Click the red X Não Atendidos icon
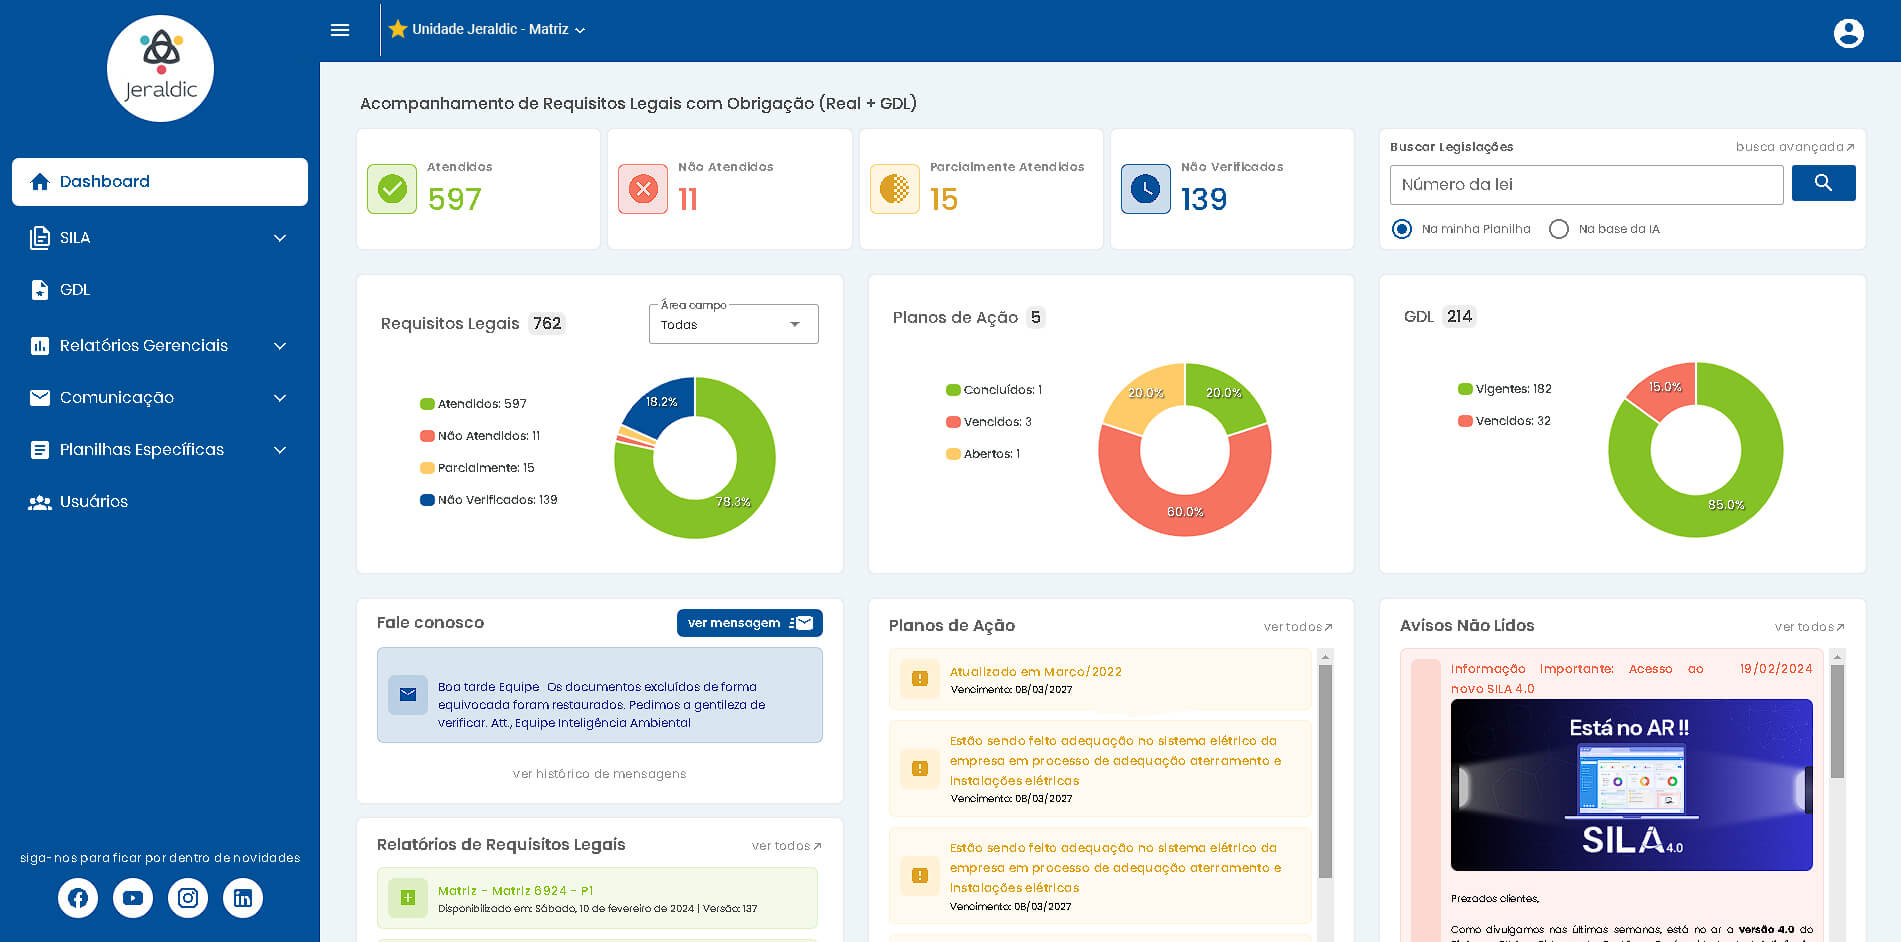Image resolution: width=1901 pixels, height=942 pixels. coord(643,189)
